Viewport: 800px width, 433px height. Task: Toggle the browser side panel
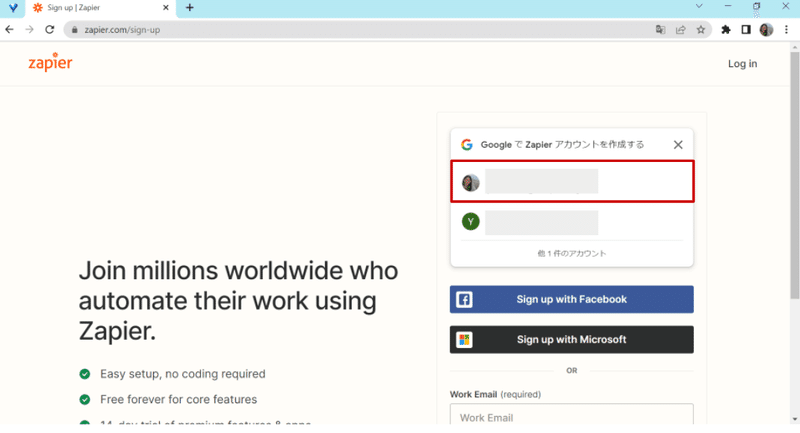pos(746,30)
